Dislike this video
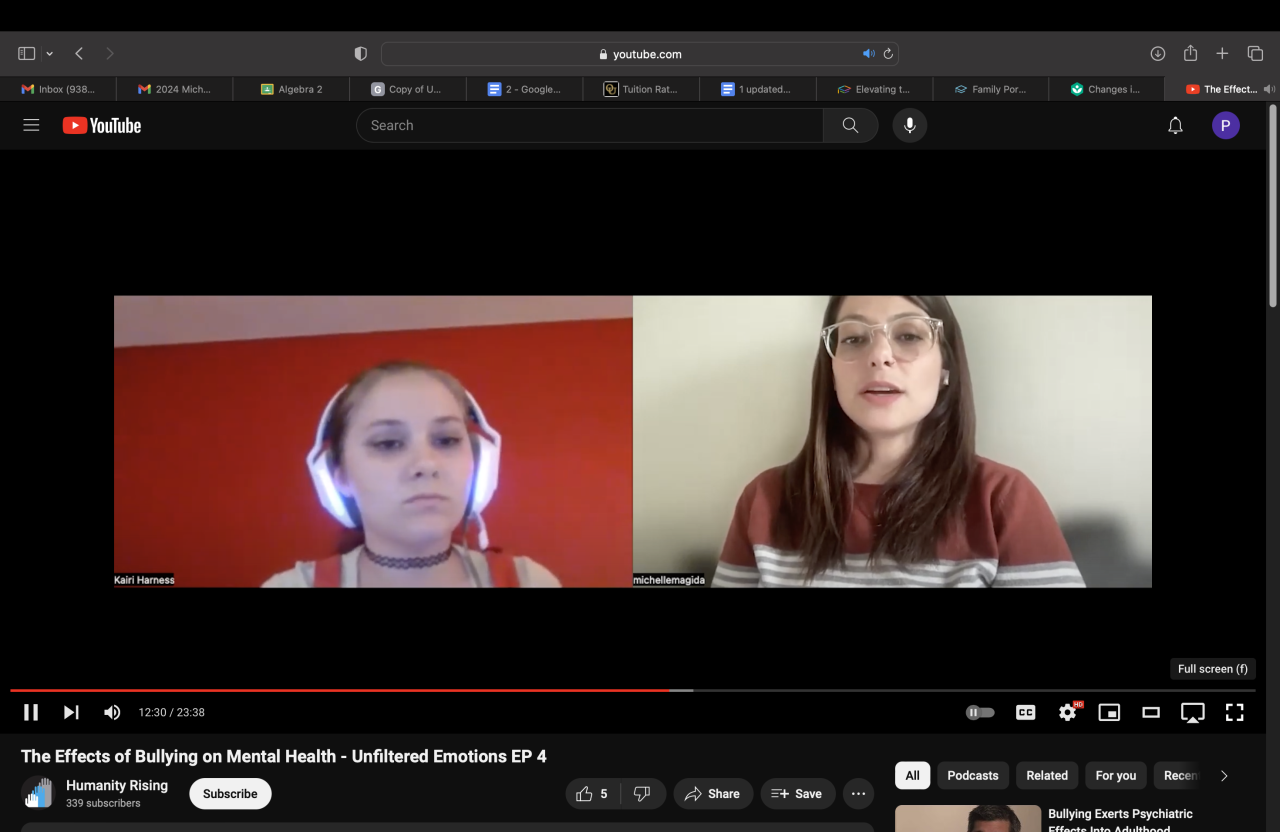Image resolution: width=1280 pixels, height=832 pixels. 643,793
